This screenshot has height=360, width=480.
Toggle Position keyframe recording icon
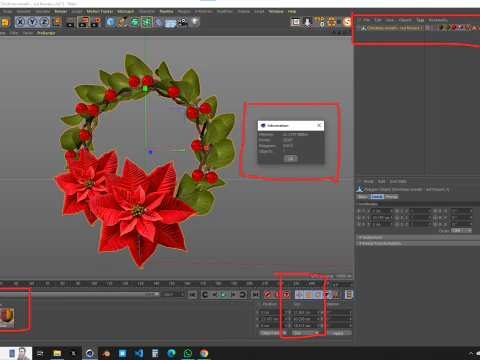[299, 295]
